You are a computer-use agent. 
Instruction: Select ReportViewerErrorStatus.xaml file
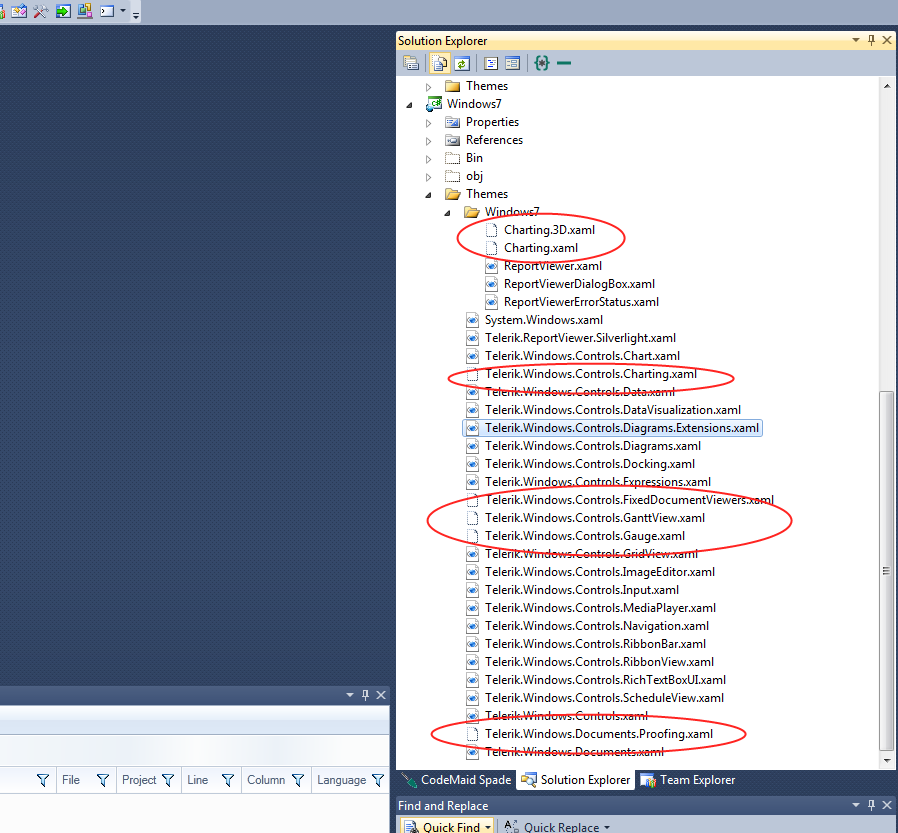pyautogui.click(x=581, y=302)
